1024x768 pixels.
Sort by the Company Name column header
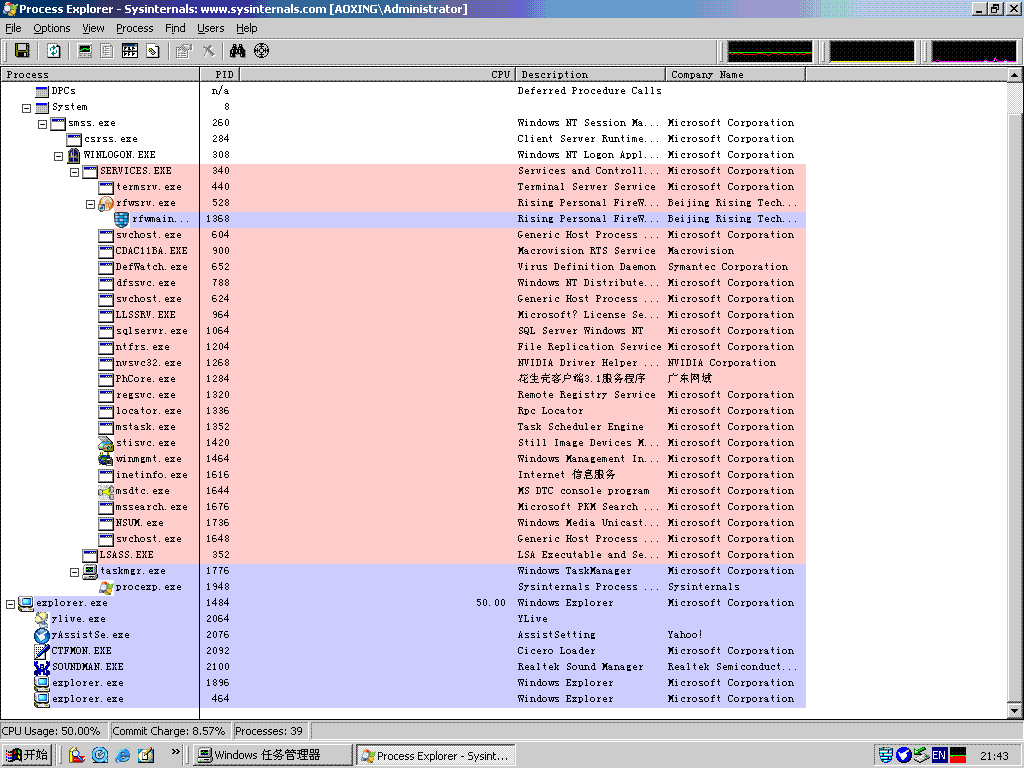pos(735,74)
